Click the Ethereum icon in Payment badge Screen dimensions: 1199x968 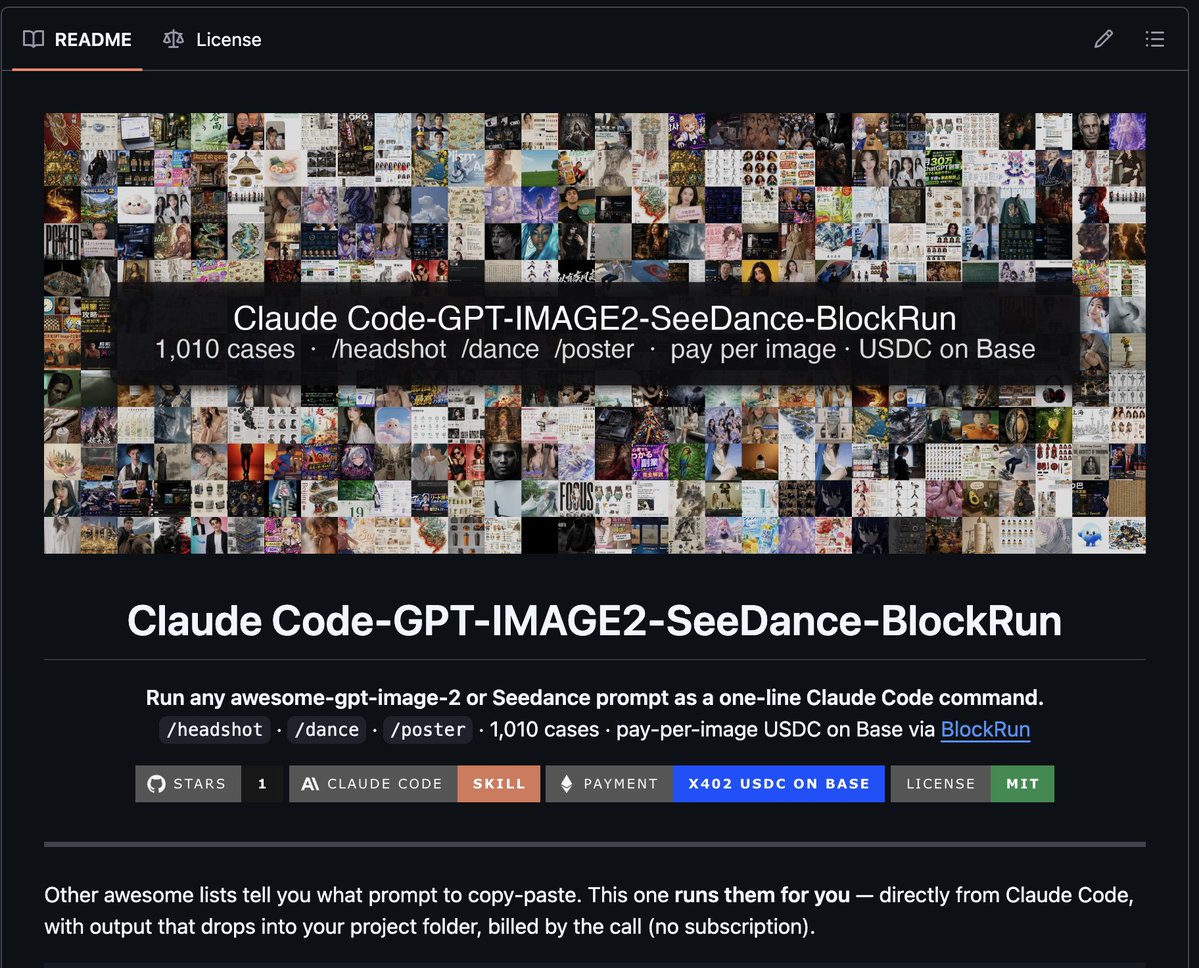pyautogui.click(x=567, y=784)
